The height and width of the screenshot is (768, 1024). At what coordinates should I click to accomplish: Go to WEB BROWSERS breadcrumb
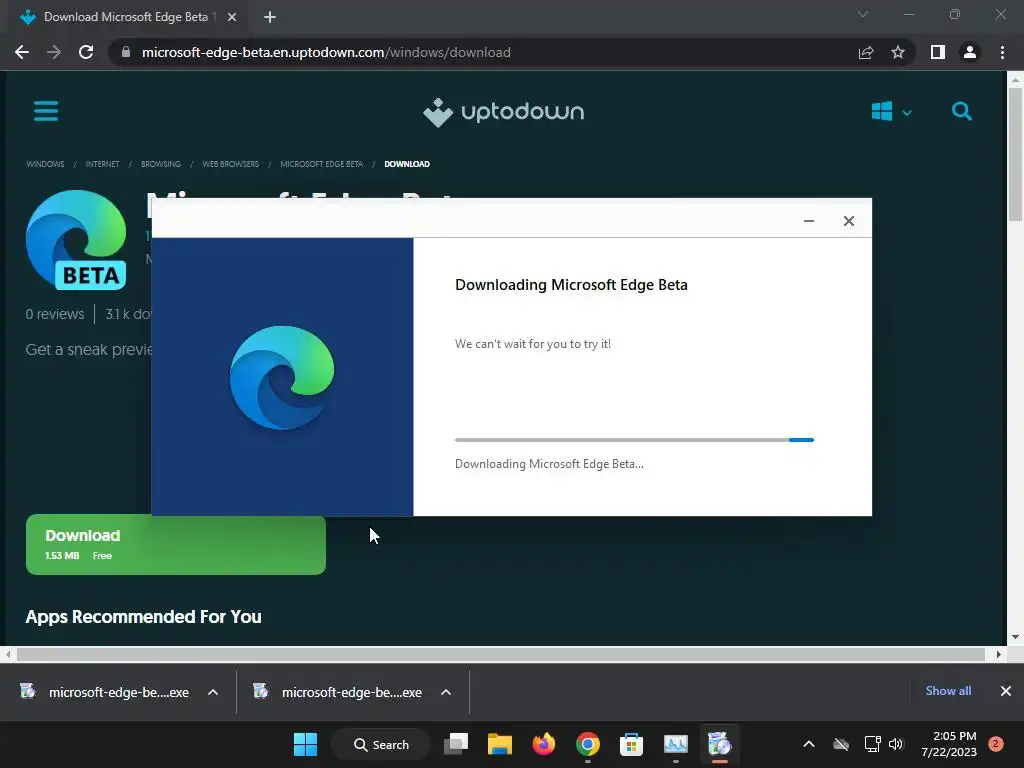coord(231,164)
